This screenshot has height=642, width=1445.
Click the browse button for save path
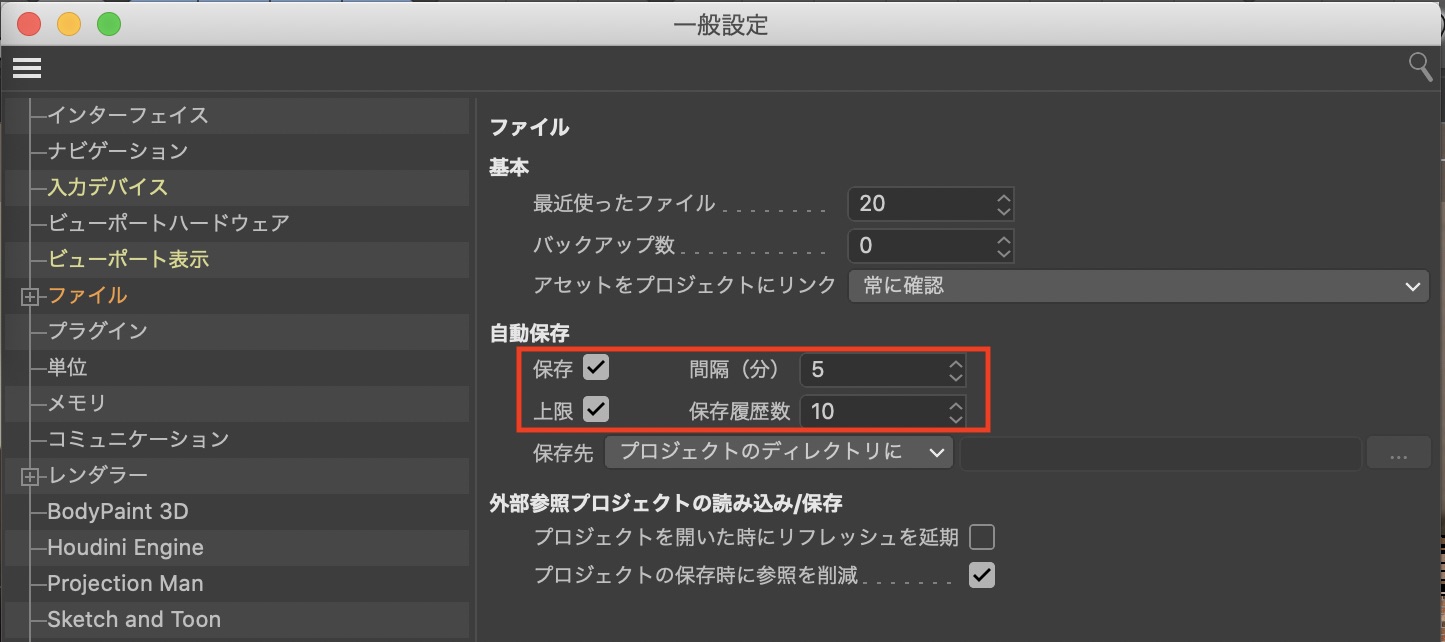tap(1397, 454)
